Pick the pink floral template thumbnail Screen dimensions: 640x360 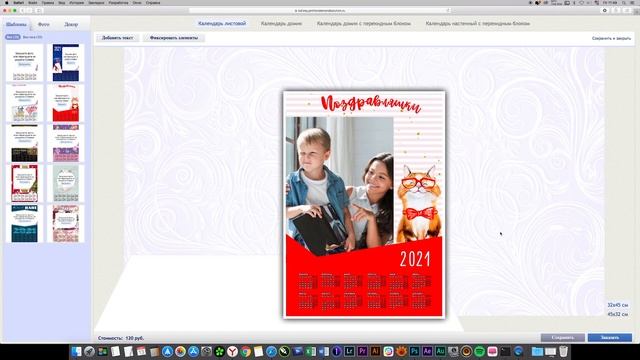[x=66, y=224]
